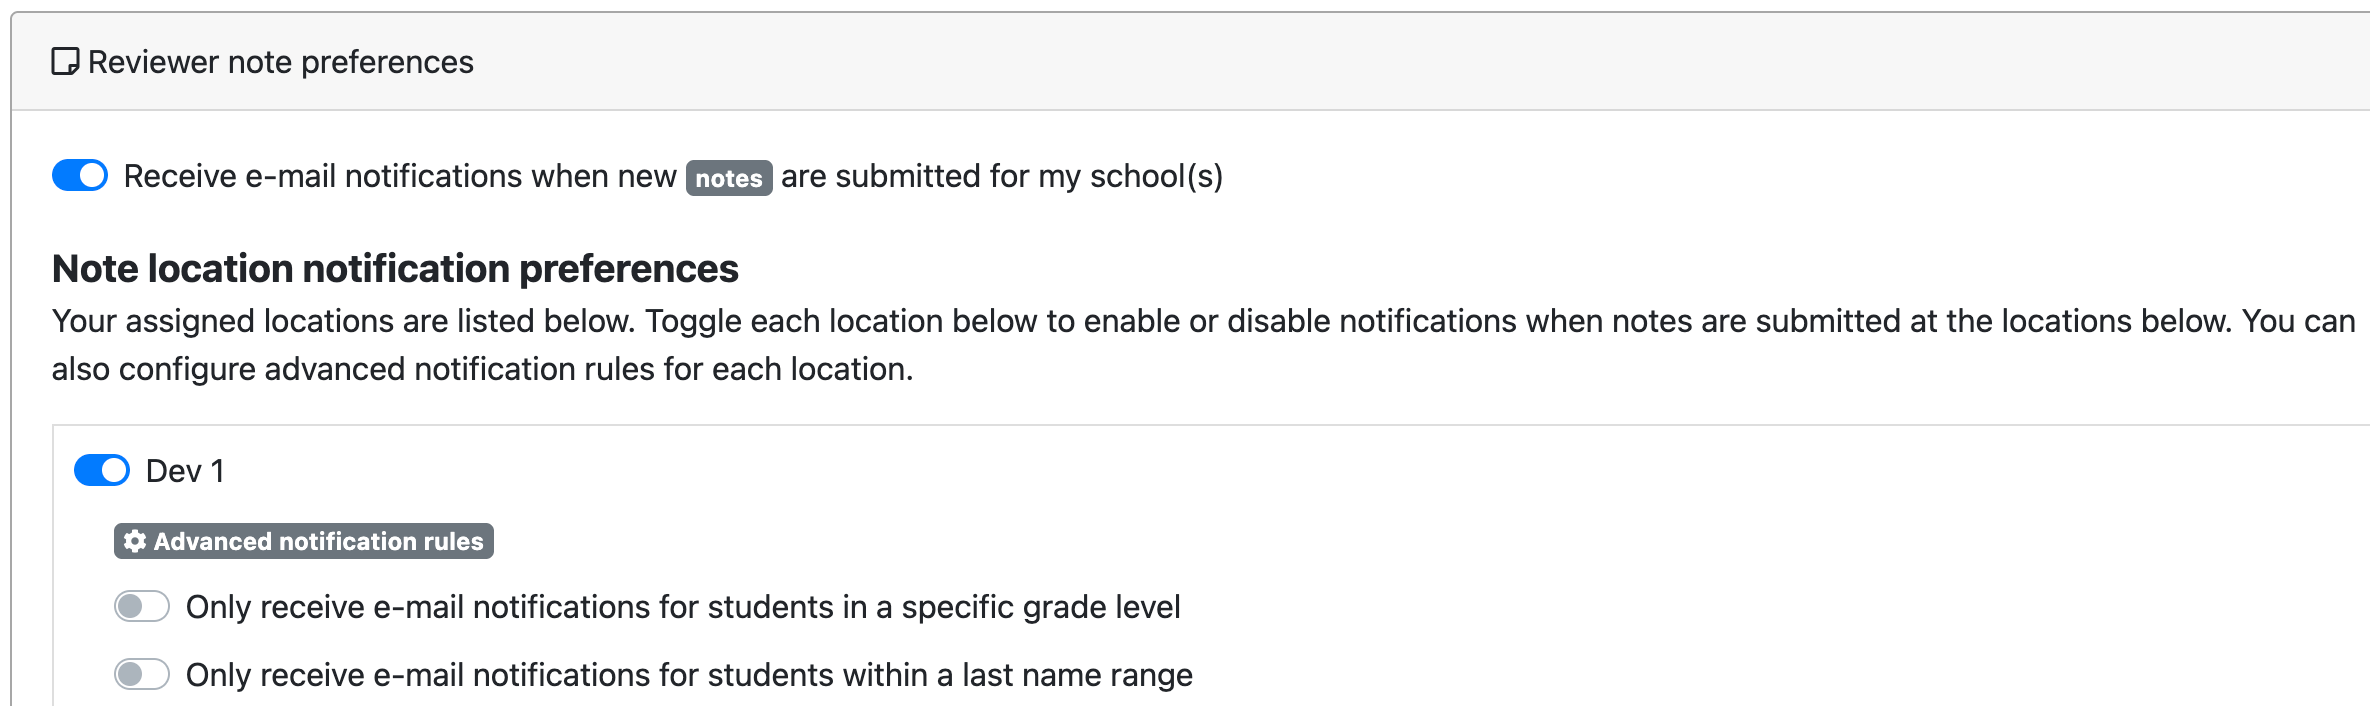
Task: Click the word 'school(s)' in the notification label
Action: [1157, 176]
